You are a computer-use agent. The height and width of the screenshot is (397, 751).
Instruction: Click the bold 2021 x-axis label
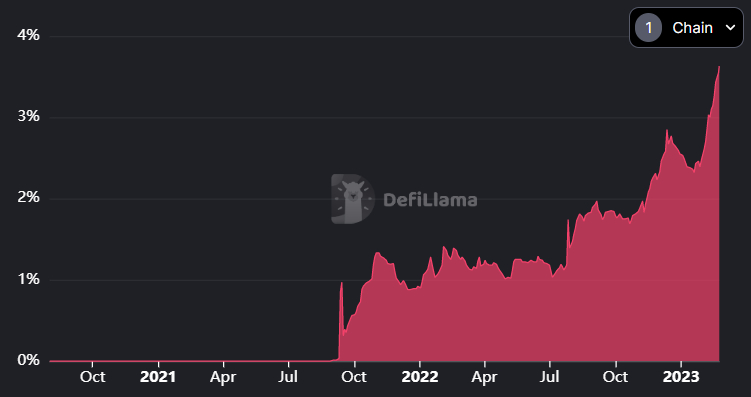tap(158, 377)
